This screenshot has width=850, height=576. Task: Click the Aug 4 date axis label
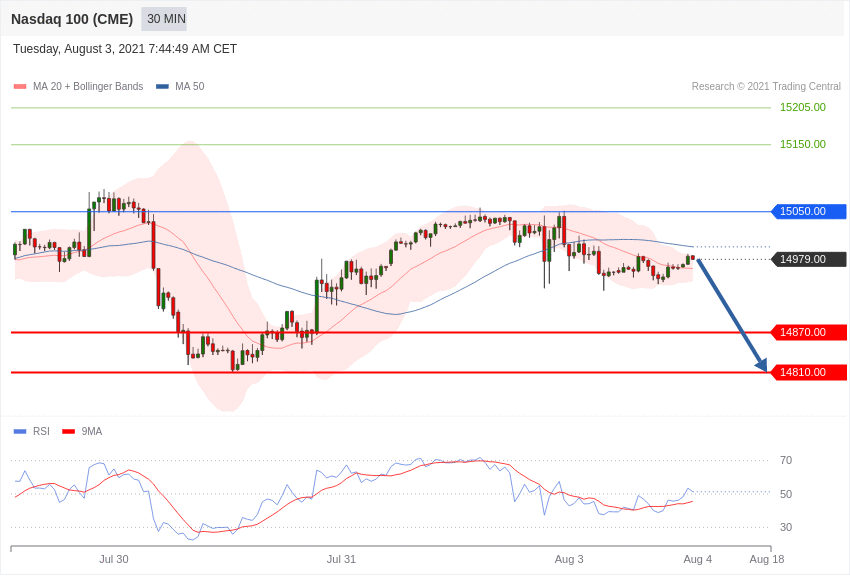tap(698, 559)
